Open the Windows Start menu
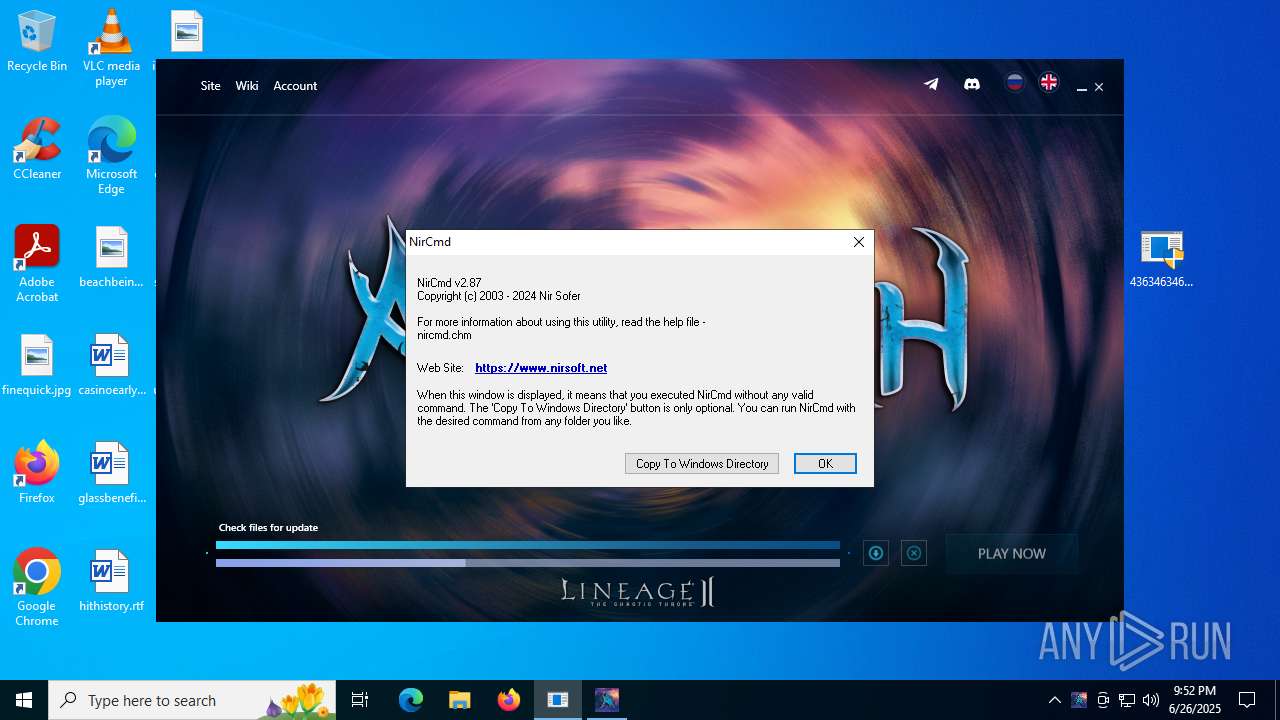 click(24, 700)
